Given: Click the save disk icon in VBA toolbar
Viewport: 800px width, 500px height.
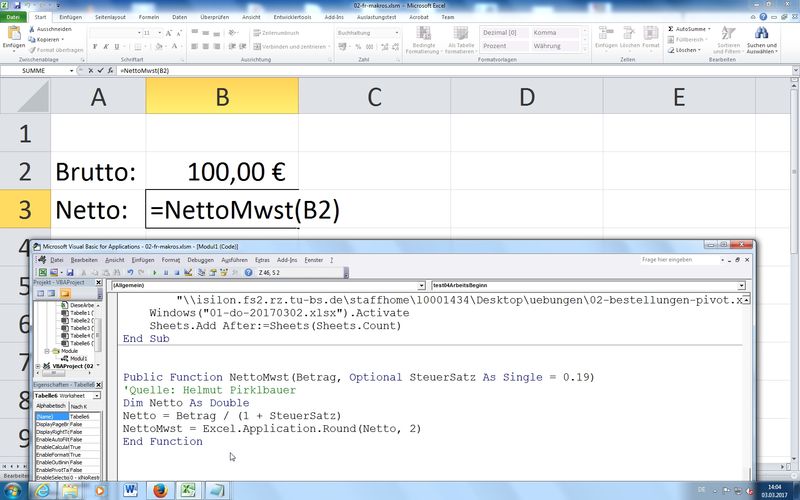Looking at the screenshot, I should pos(70,273).
